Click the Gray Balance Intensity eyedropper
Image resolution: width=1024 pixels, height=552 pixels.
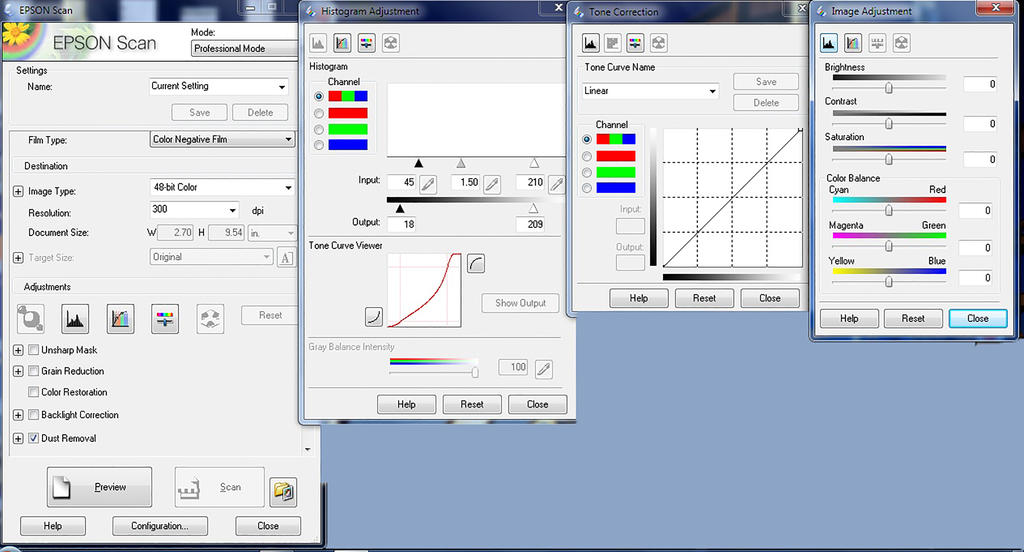pos(543,368)
